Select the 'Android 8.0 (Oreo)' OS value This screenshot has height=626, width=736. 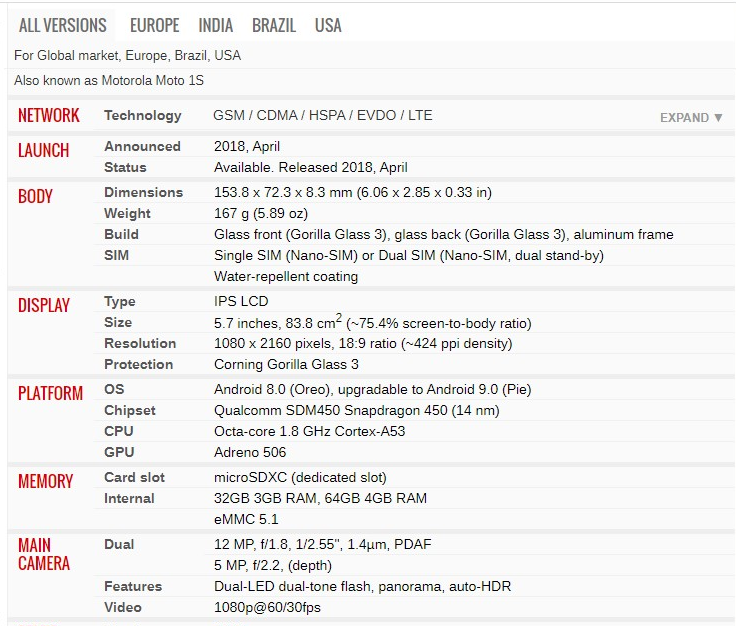point(272,389)
